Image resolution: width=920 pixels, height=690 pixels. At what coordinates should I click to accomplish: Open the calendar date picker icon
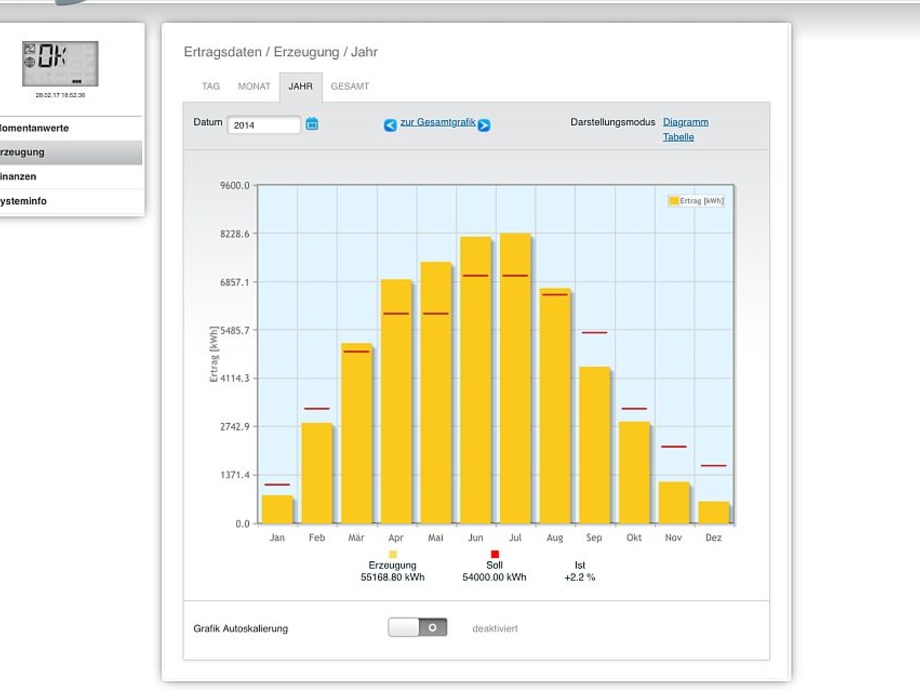point(312,124)
